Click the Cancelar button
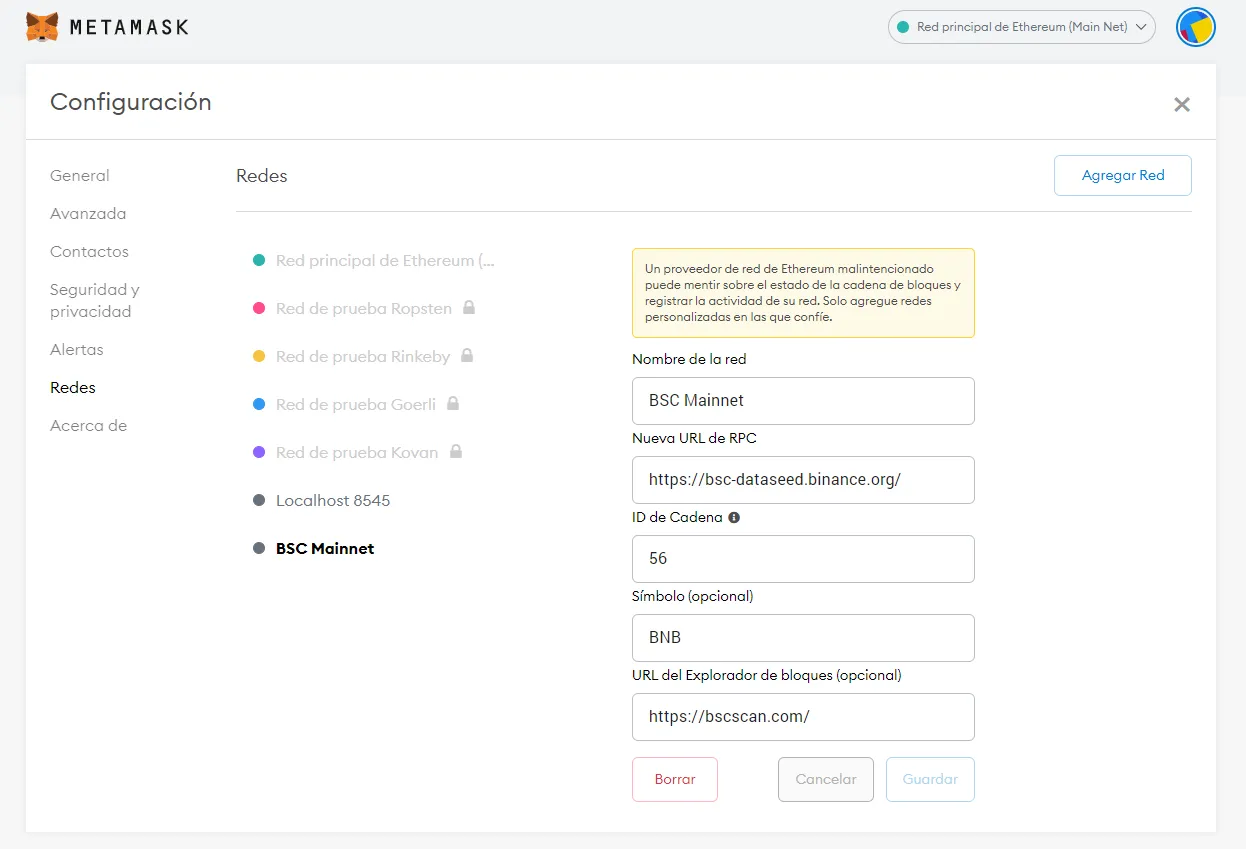This screenshot has width=1246, height=849. tap(826, 779)
